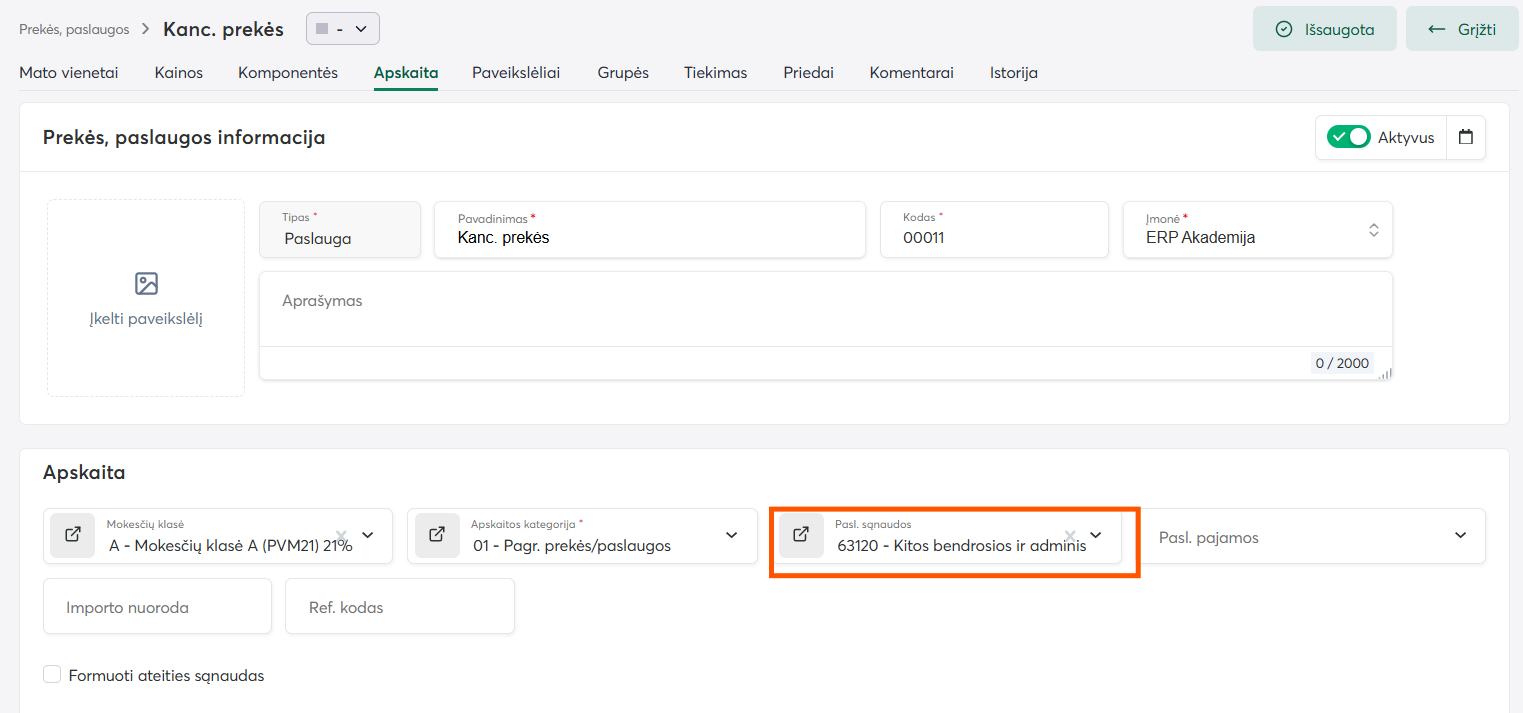Image resolution: width=1523 pixels, height=713 pixels.
Task: Open the Komentarai tab
Action: [912, 73]
